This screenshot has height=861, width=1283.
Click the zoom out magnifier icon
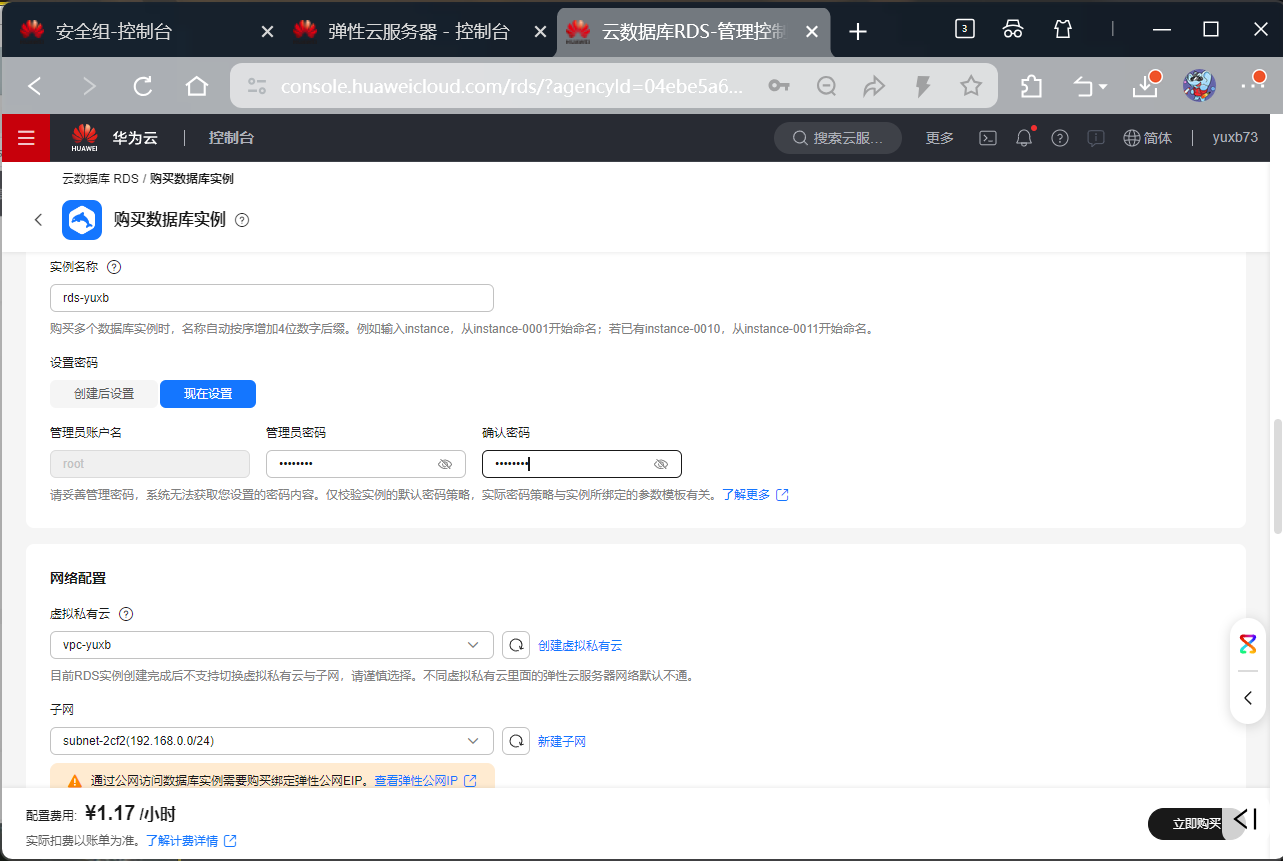(x=827, y=86)
